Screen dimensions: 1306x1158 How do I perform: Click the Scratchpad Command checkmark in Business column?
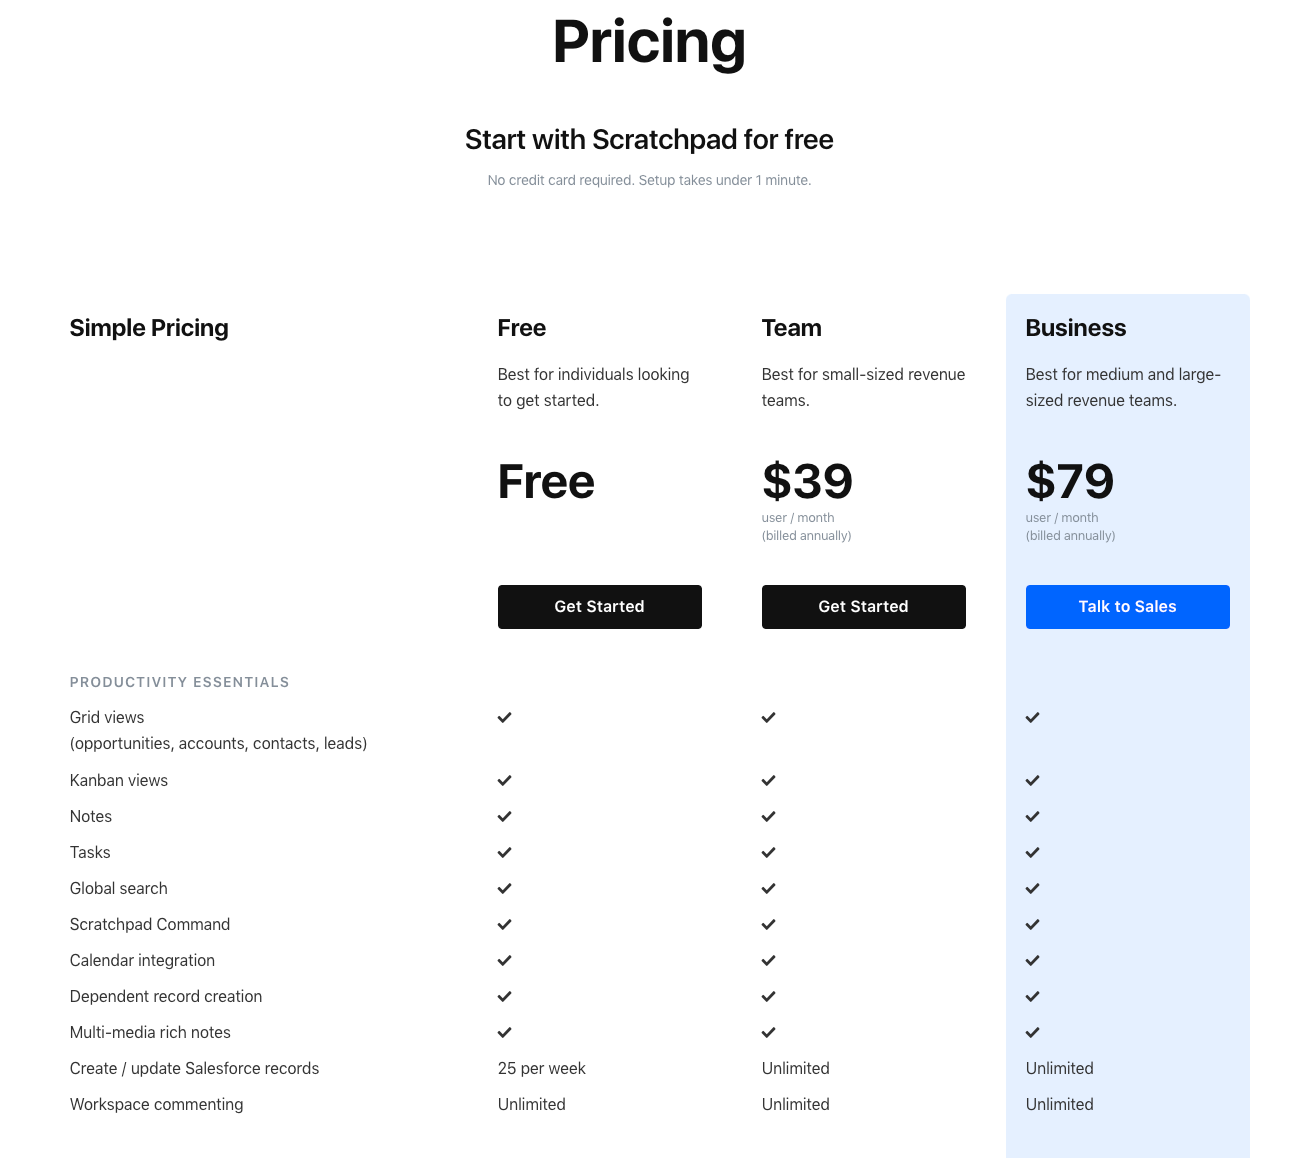[x=1032, y=924]
